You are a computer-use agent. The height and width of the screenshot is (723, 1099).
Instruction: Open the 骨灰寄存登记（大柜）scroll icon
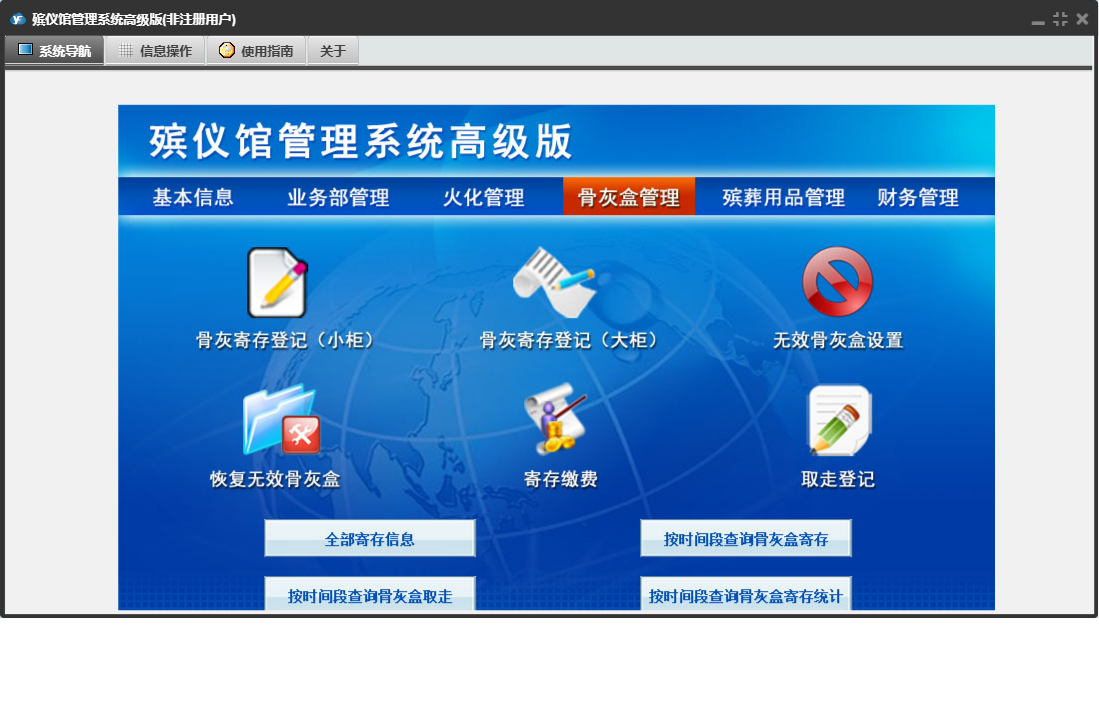coord(553,283)
